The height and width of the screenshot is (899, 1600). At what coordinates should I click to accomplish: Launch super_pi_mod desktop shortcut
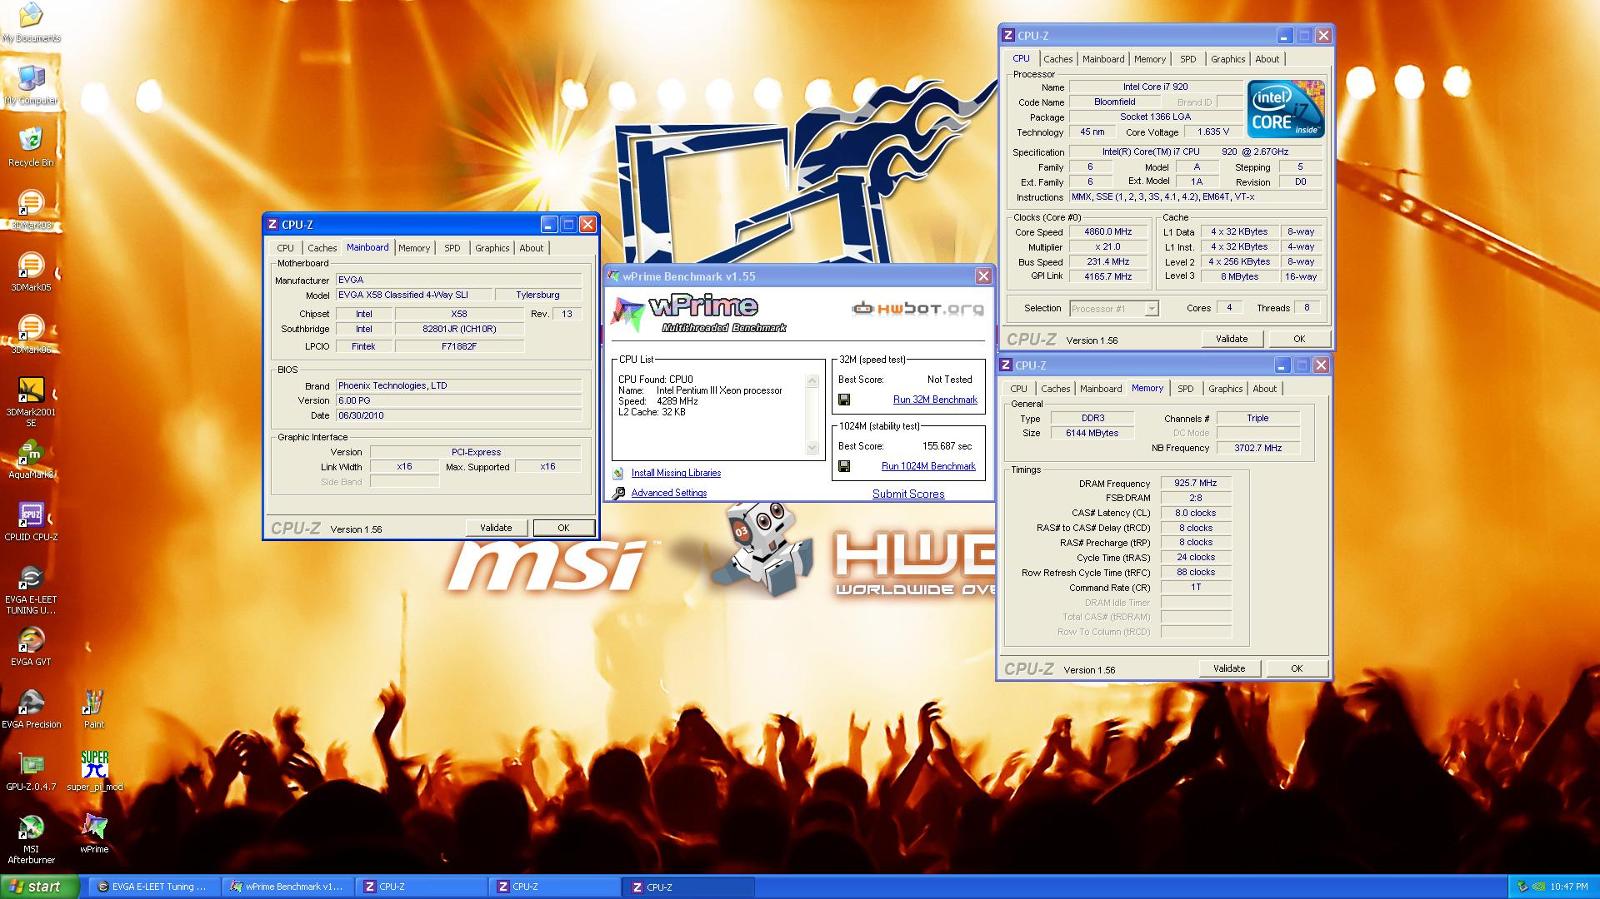coord(95,770)
